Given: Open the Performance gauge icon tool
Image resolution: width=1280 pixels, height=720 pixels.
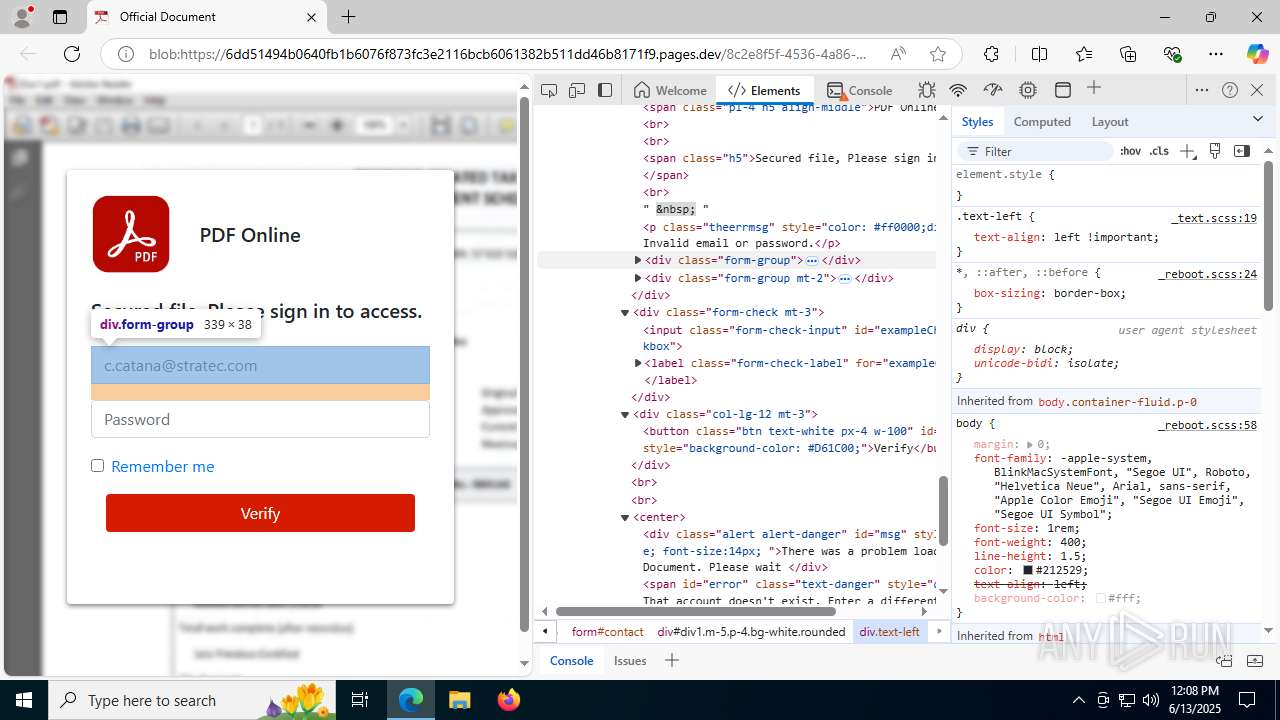Looking at the screenshot, I should click(x=993, y=90).
